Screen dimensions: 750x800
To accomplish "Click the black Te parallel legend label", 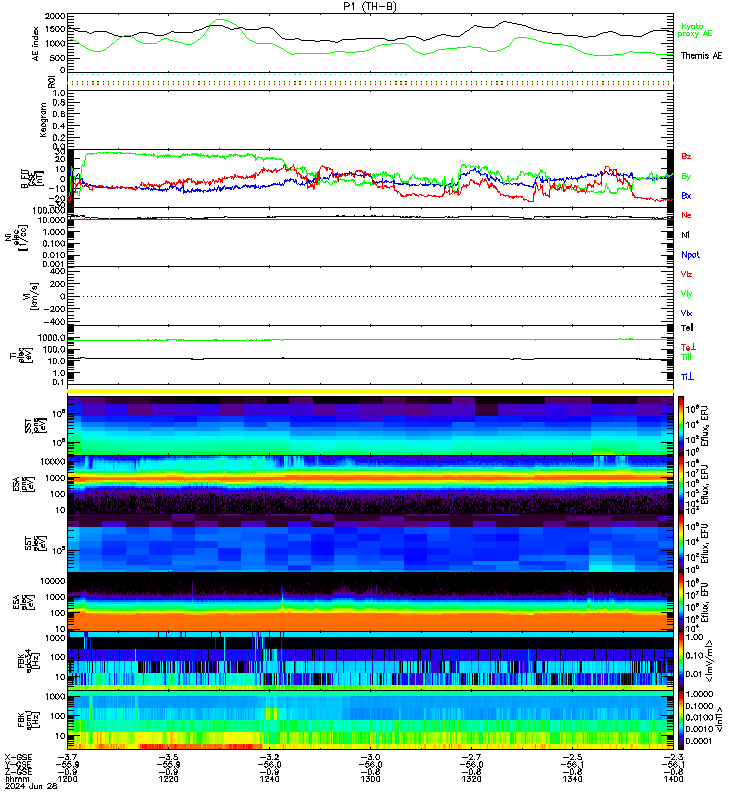I will 687,328.
